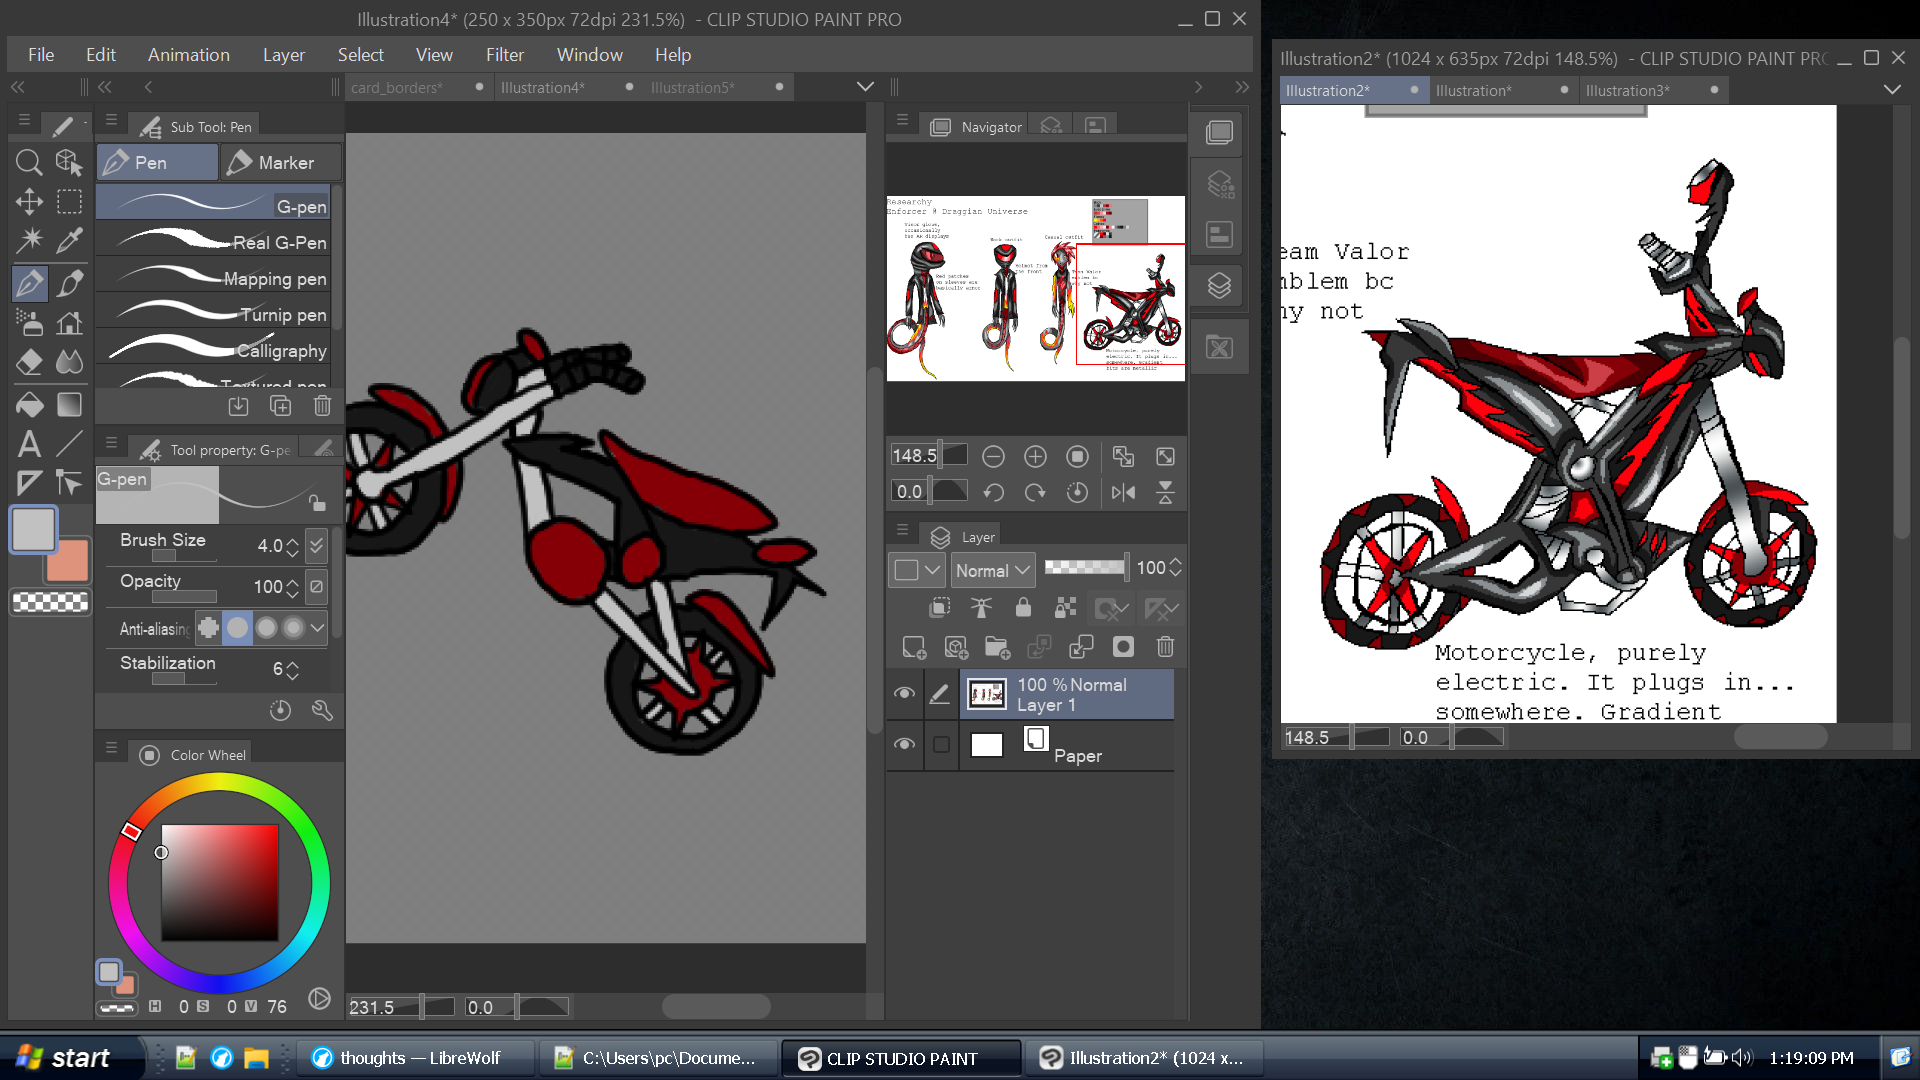
Task: Switch to the Illustration5 tab
Action: tap(692, 88)
